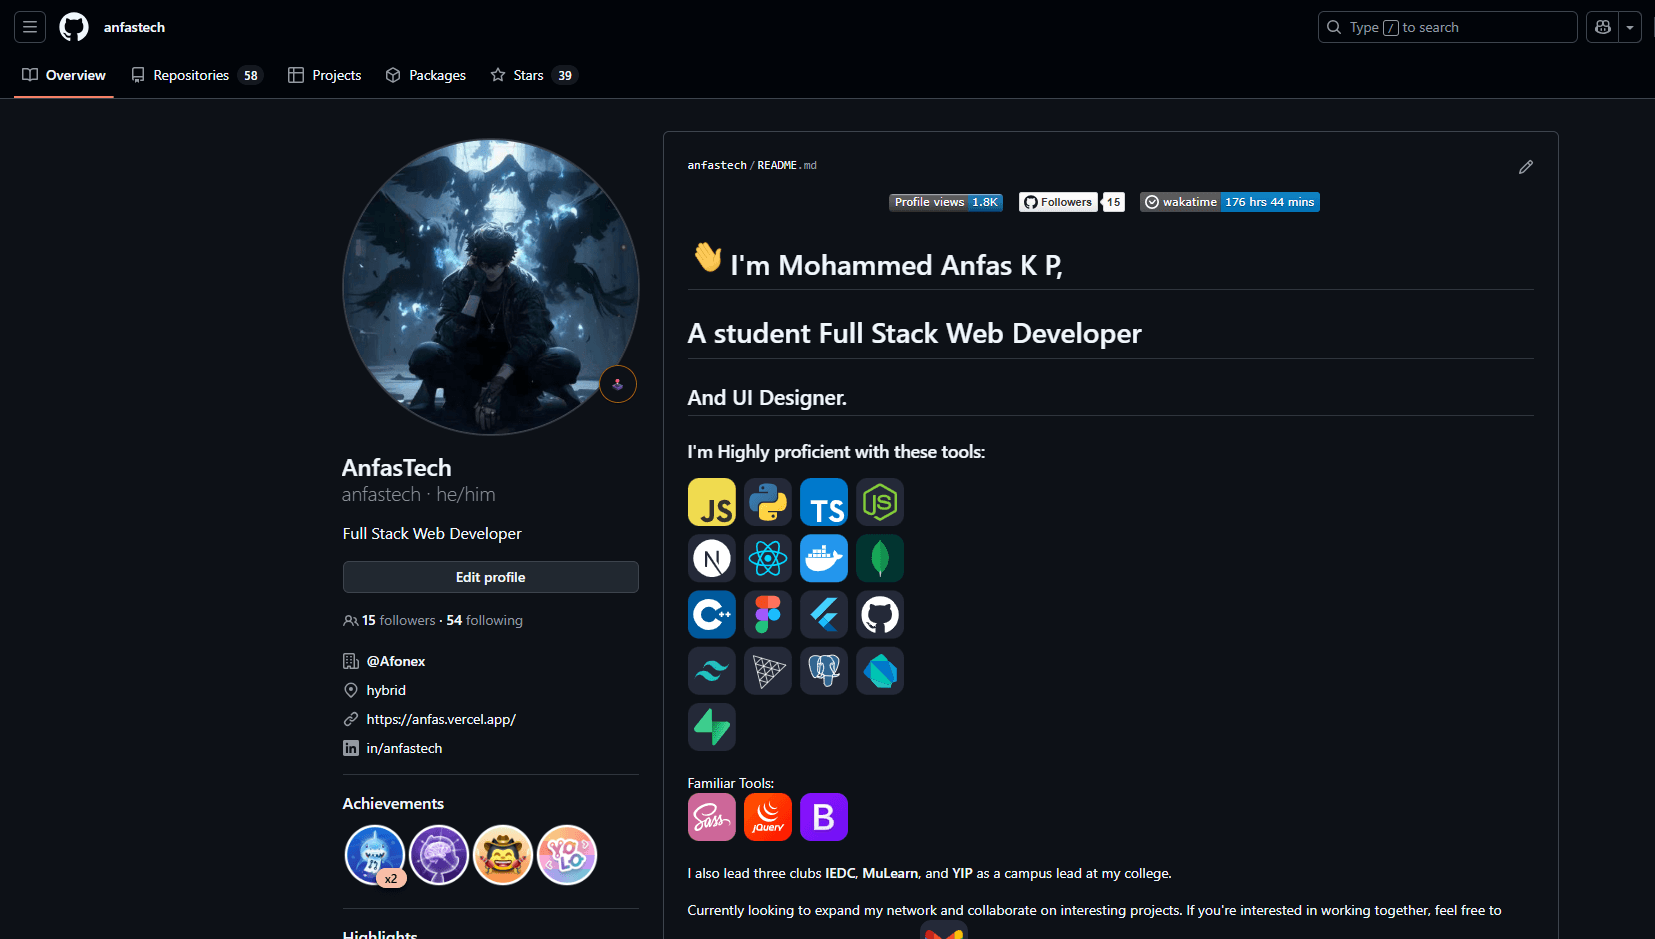Viewport: 1655px width, 939px height.
Task: Select the 'And UI Designer.' heading
Action: coord(767,398)
